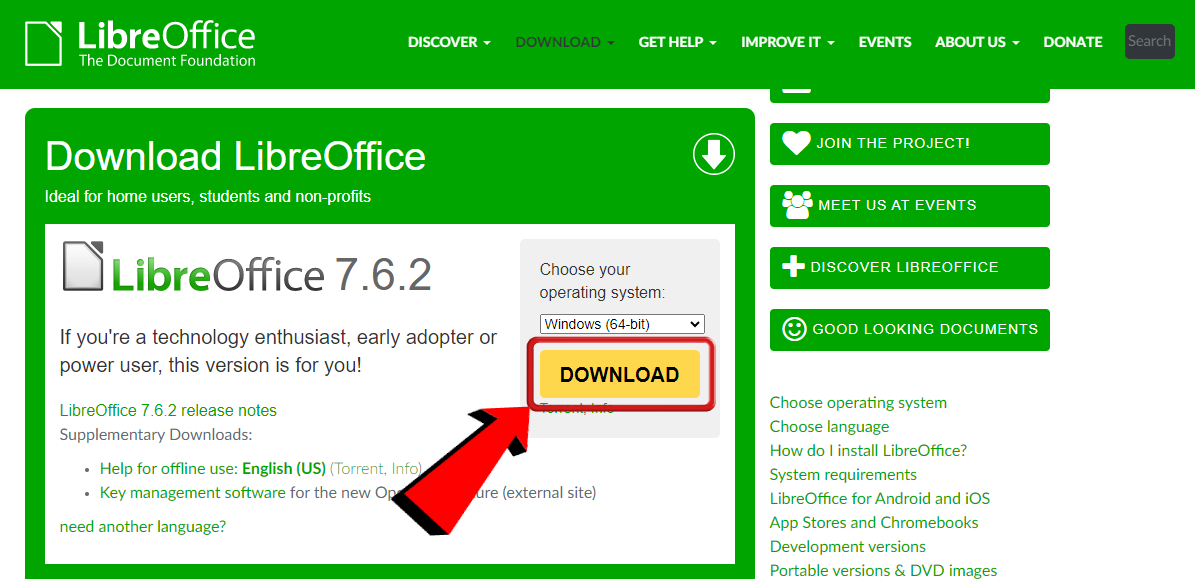Viewport: 1195px width, 579px height.
Task: Click need another language?
Action: [143, 526]
